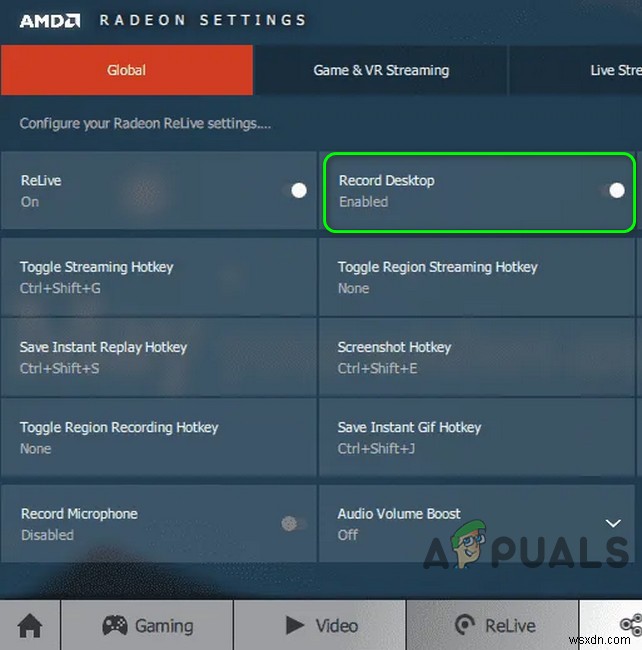
Task: Disable the Record Desktop toggle
Action: tap(613, 191)
